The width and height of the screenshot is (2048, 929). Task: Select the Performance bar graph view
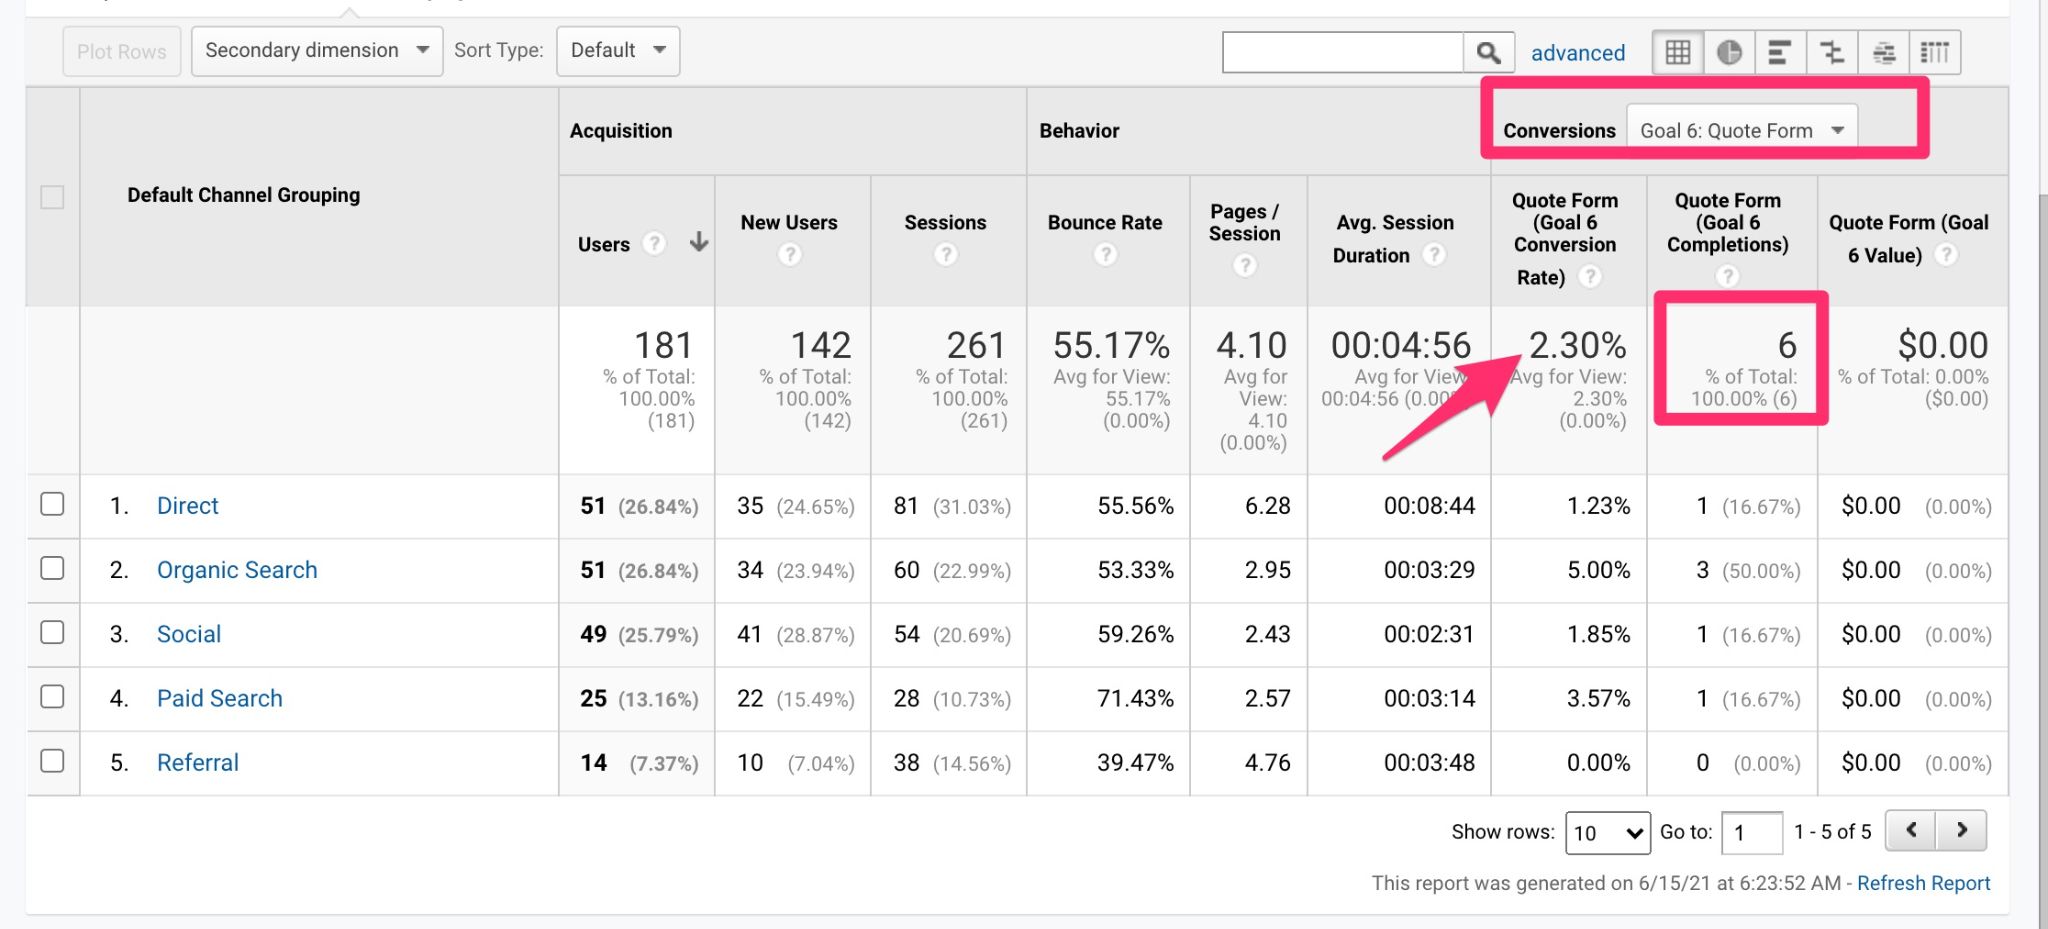point(1780,51)
